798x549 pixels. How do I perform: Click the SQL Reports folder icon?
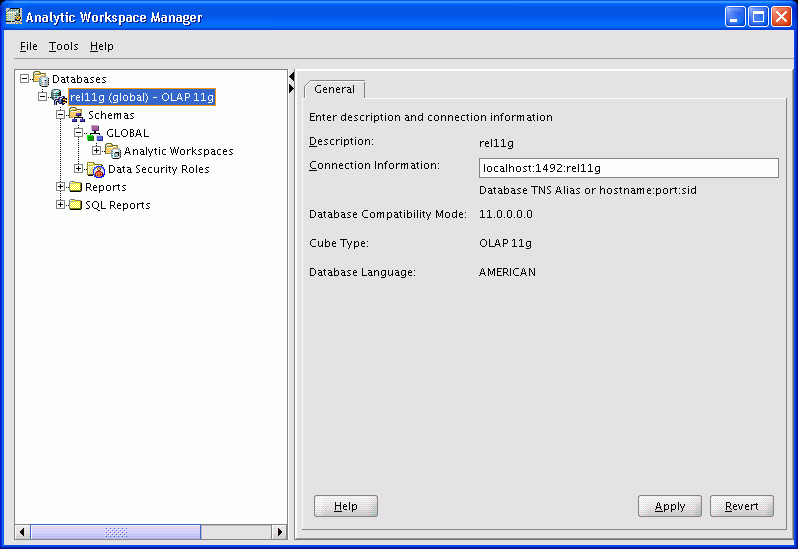coord(75,205)
